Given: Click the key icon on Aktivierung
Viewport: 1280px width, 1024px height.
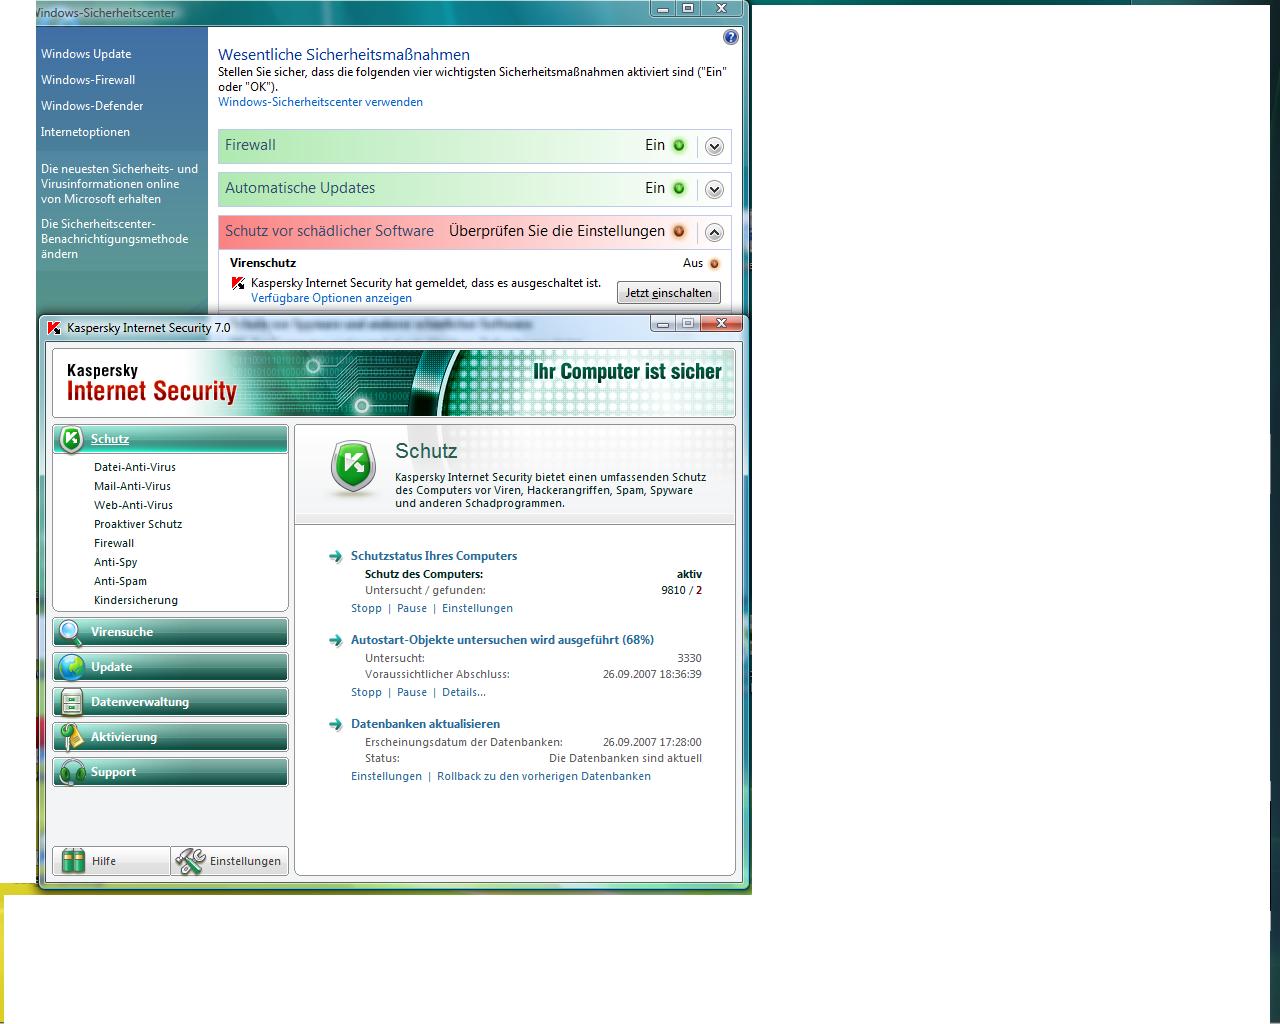Looking at the screenshot, I should tap(71, 737).
